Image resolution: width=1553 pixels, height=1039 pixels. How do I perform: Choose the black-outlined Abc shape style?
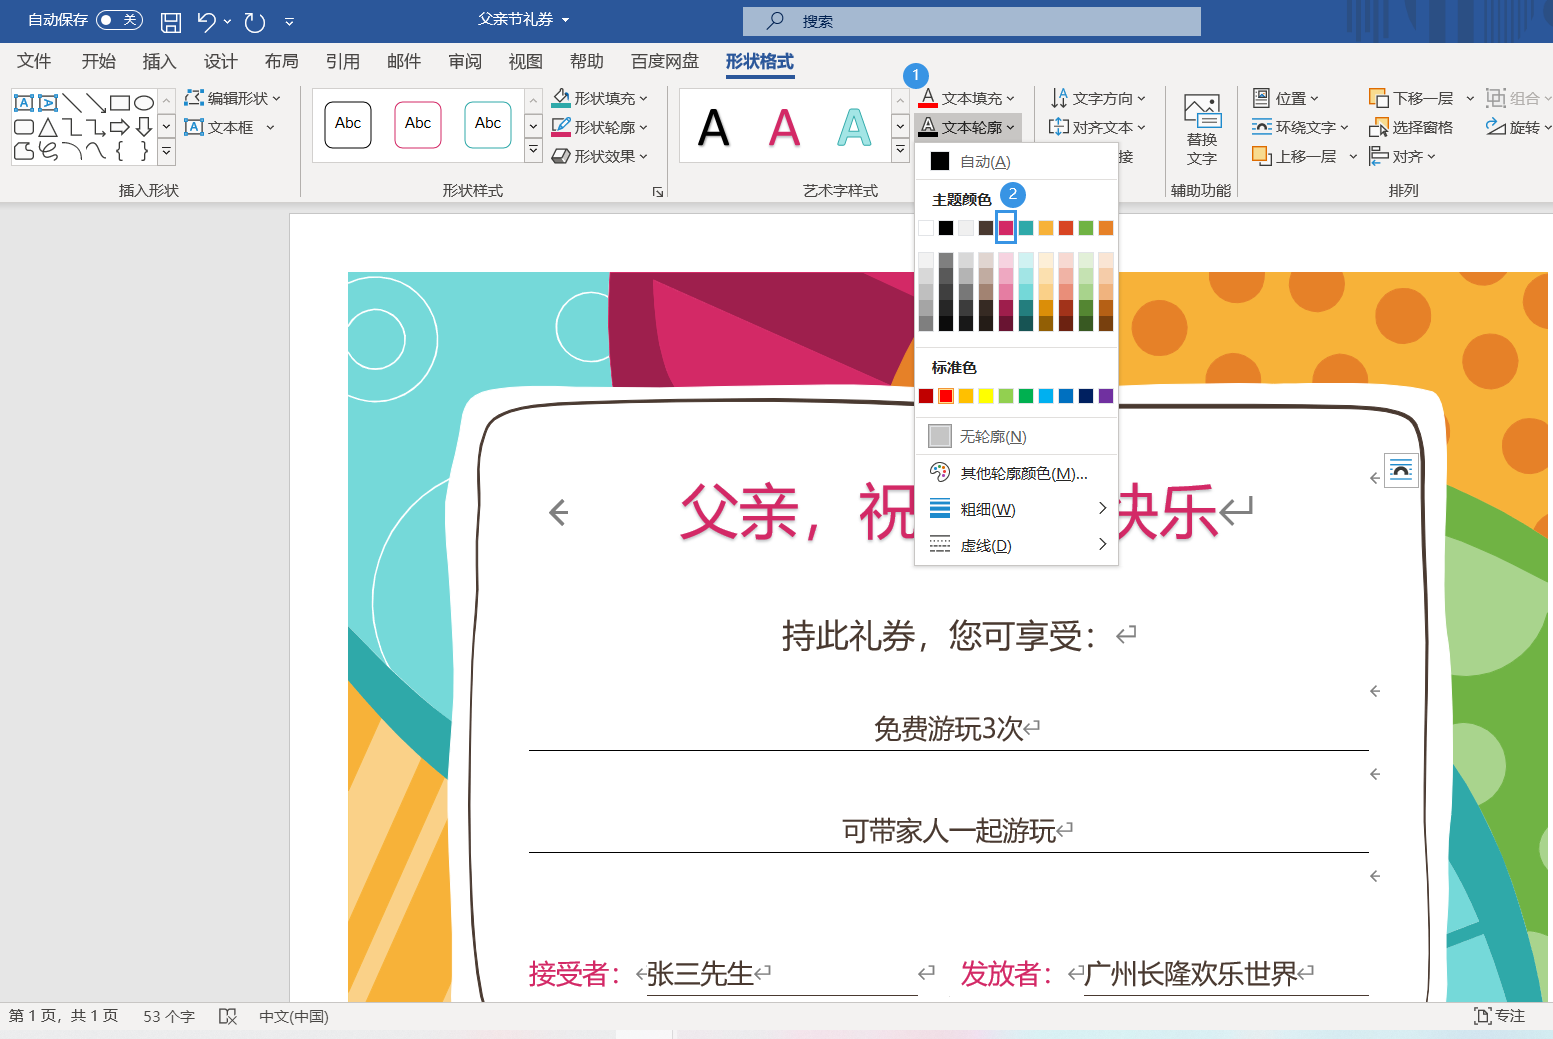[348, 125]
